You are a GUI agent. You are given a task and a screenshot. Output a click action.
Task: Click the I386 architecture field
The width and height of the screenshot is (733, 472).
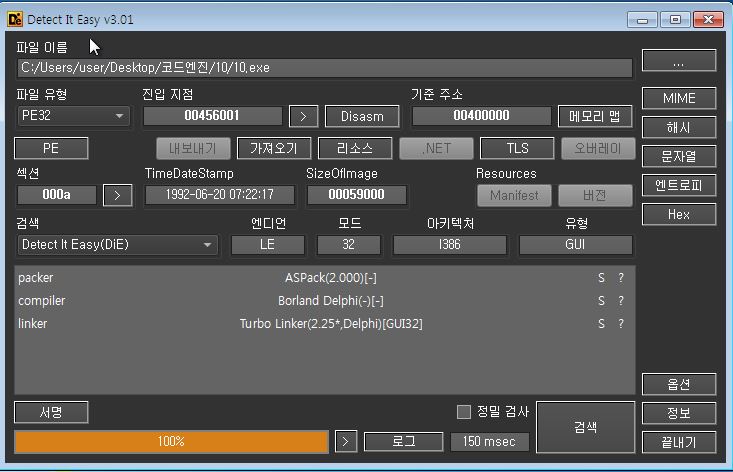point(450,245)
